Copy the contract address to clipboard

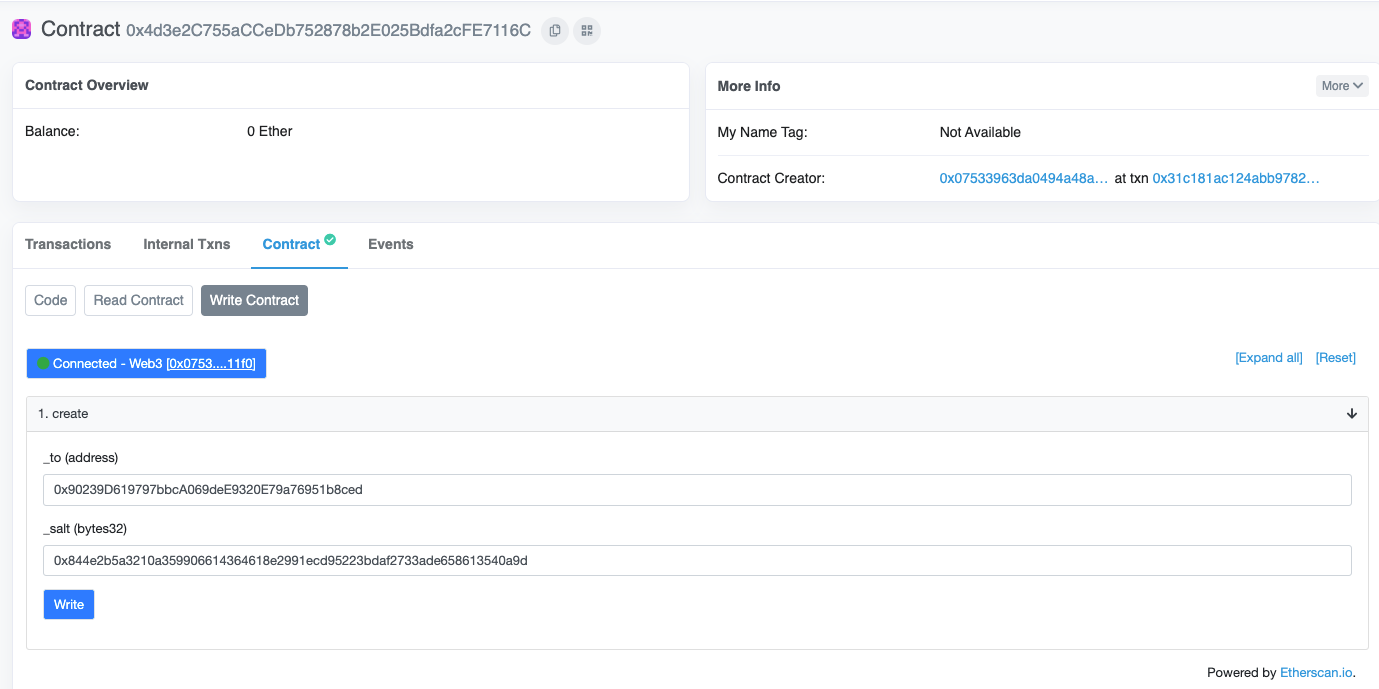tap(555, 31)
